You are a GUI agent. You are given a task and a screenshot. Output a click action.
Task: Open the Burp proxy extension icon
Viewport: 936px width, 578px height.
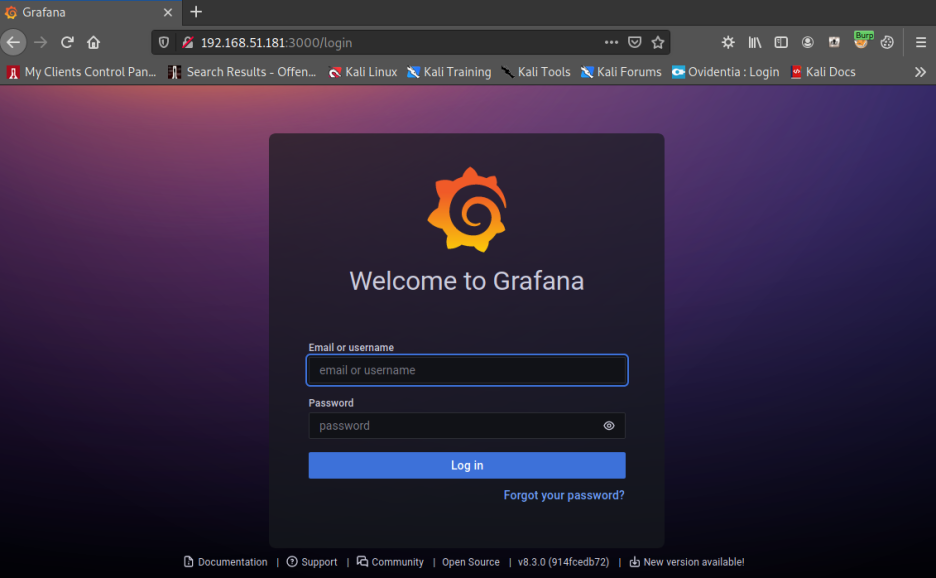[x=862, y=41]
